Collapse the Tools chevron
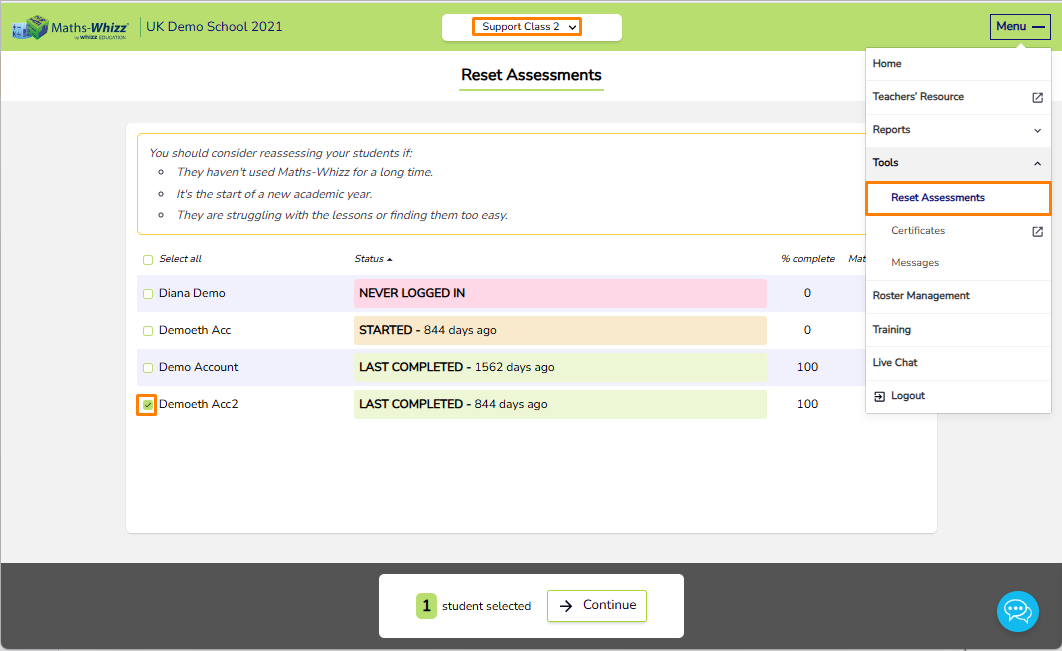This screenshot has width=1062, height=651. click(x=1037, y=163)
